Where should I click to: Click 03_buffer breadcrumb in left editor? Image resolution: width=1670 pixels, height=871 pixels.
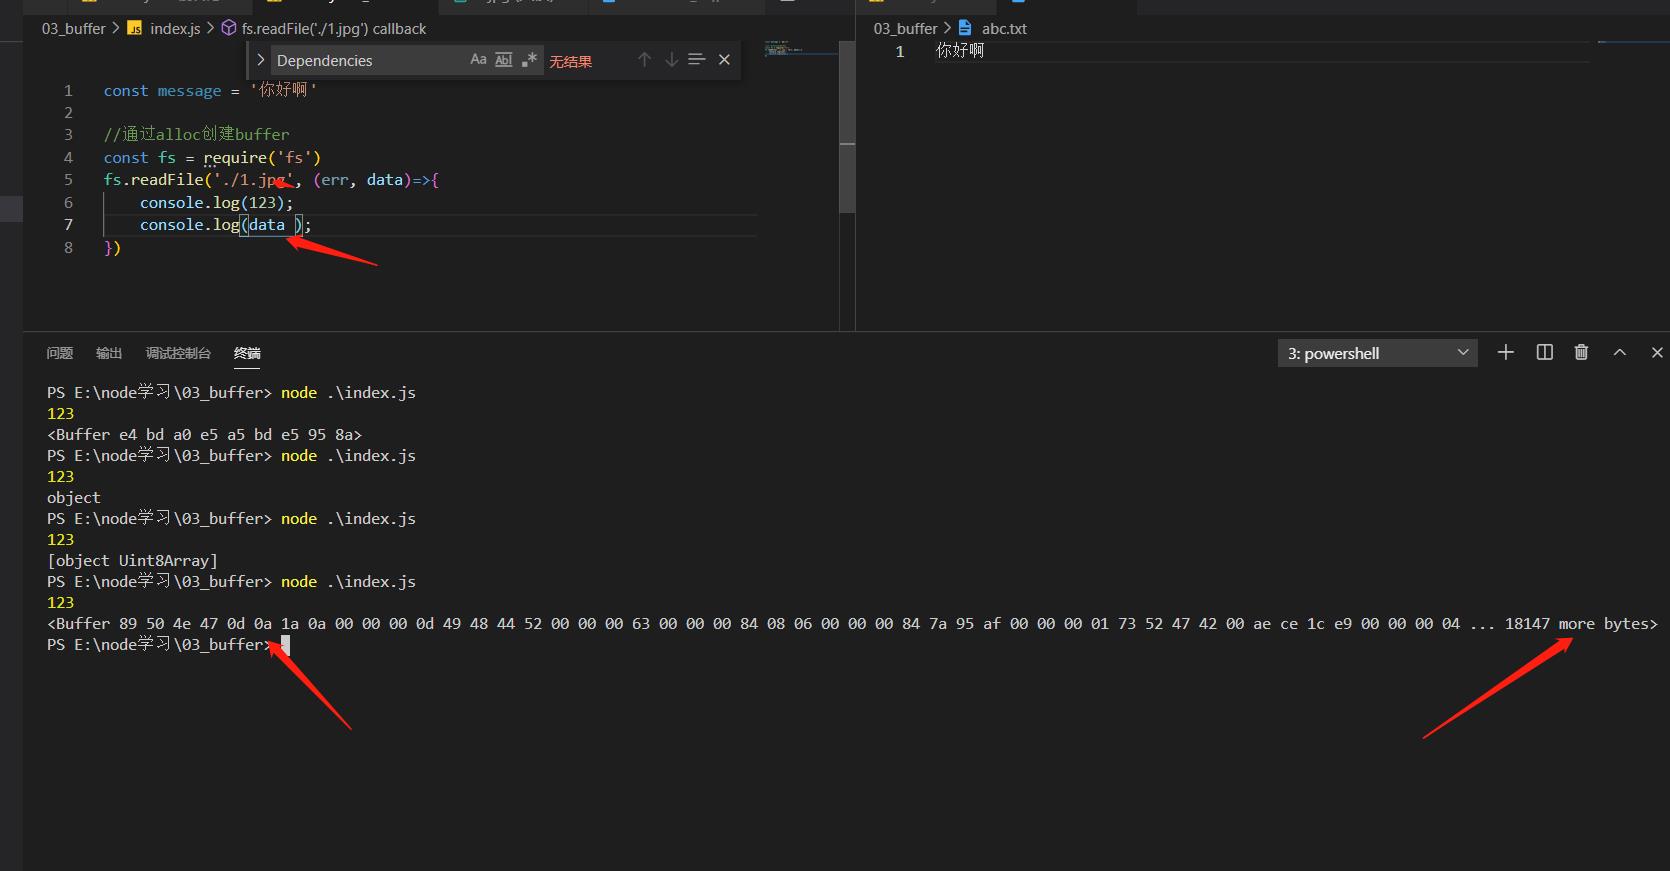point(73,29)
